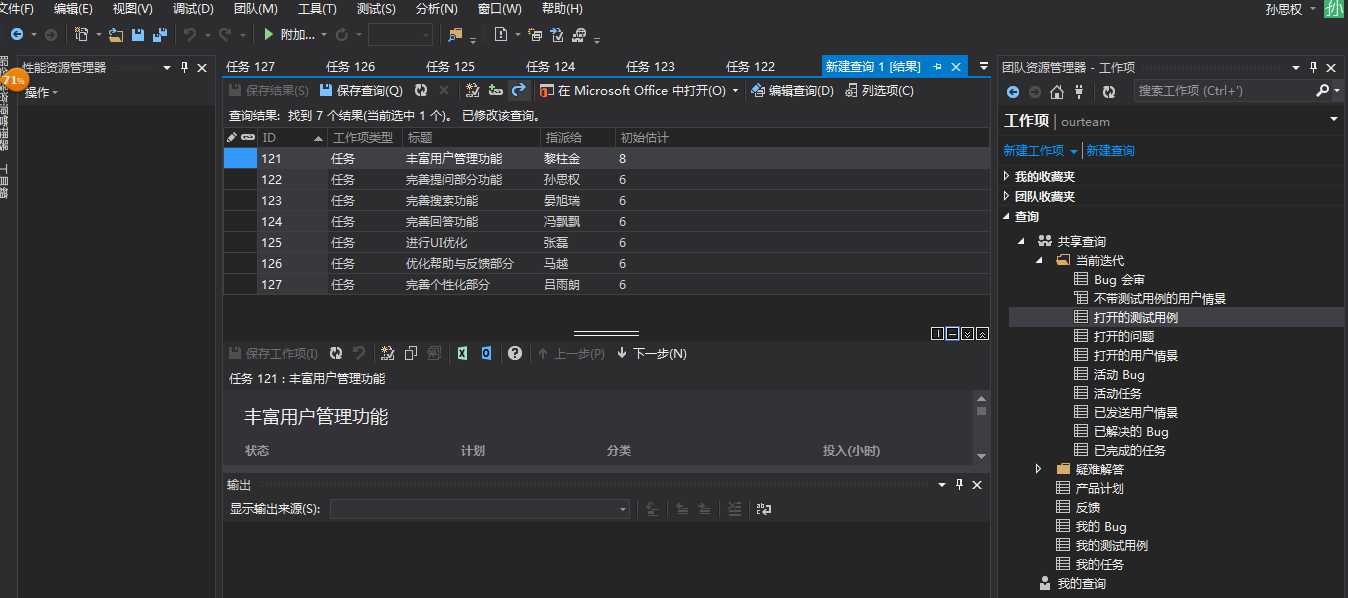
Task: Collapse Shared Queries (共享查询) node
Action: pyautogui.click(x=1022, y=241)
